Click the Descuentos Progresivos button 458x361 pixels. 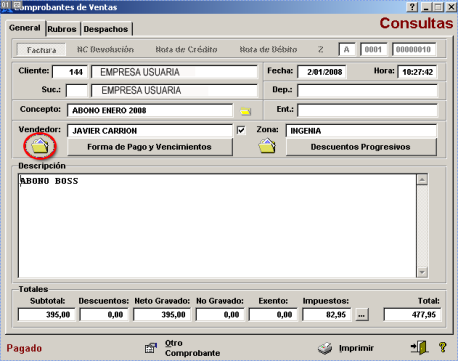[361, 147]
